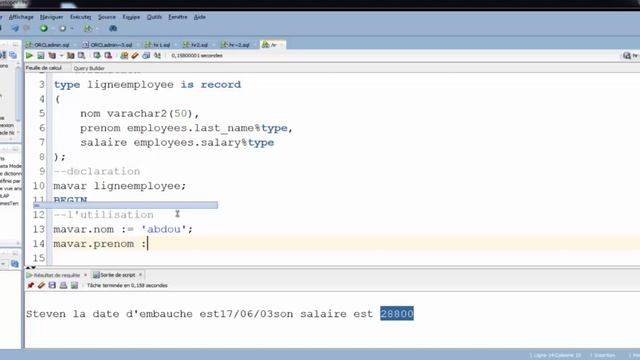Click the blue copy icon in left panel toolbar
This screenshot has height=360, width=640.
click(x=13, y=55)
